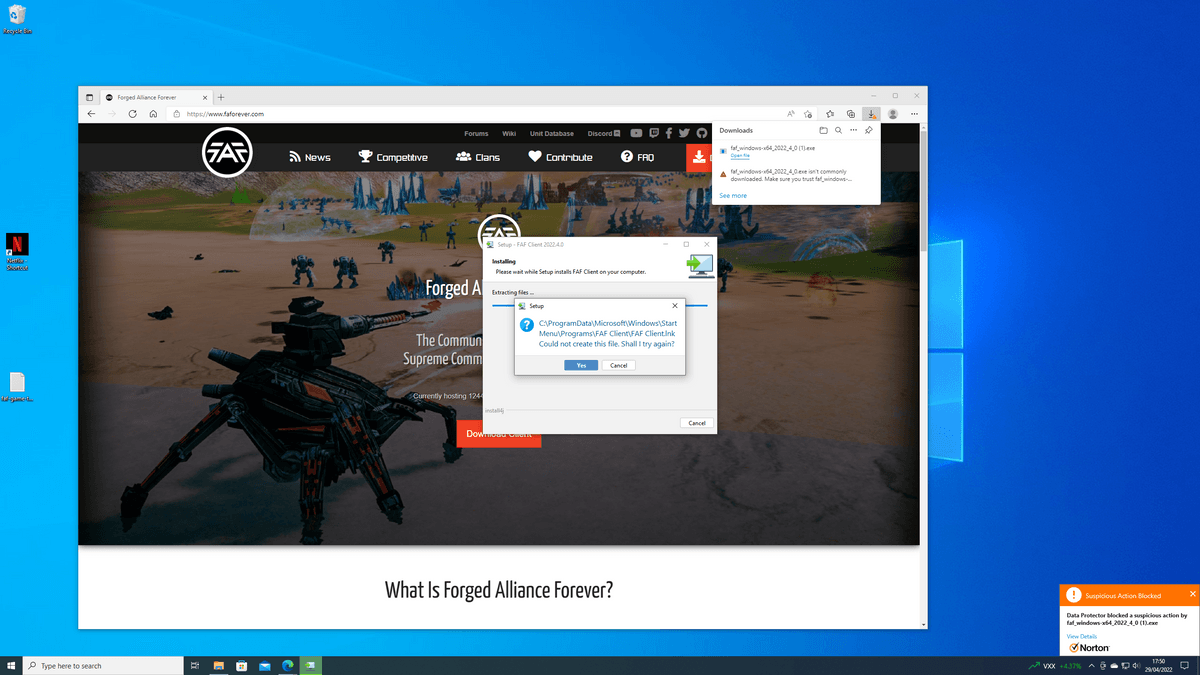Close the Setup error dialog

click(674, 305)
